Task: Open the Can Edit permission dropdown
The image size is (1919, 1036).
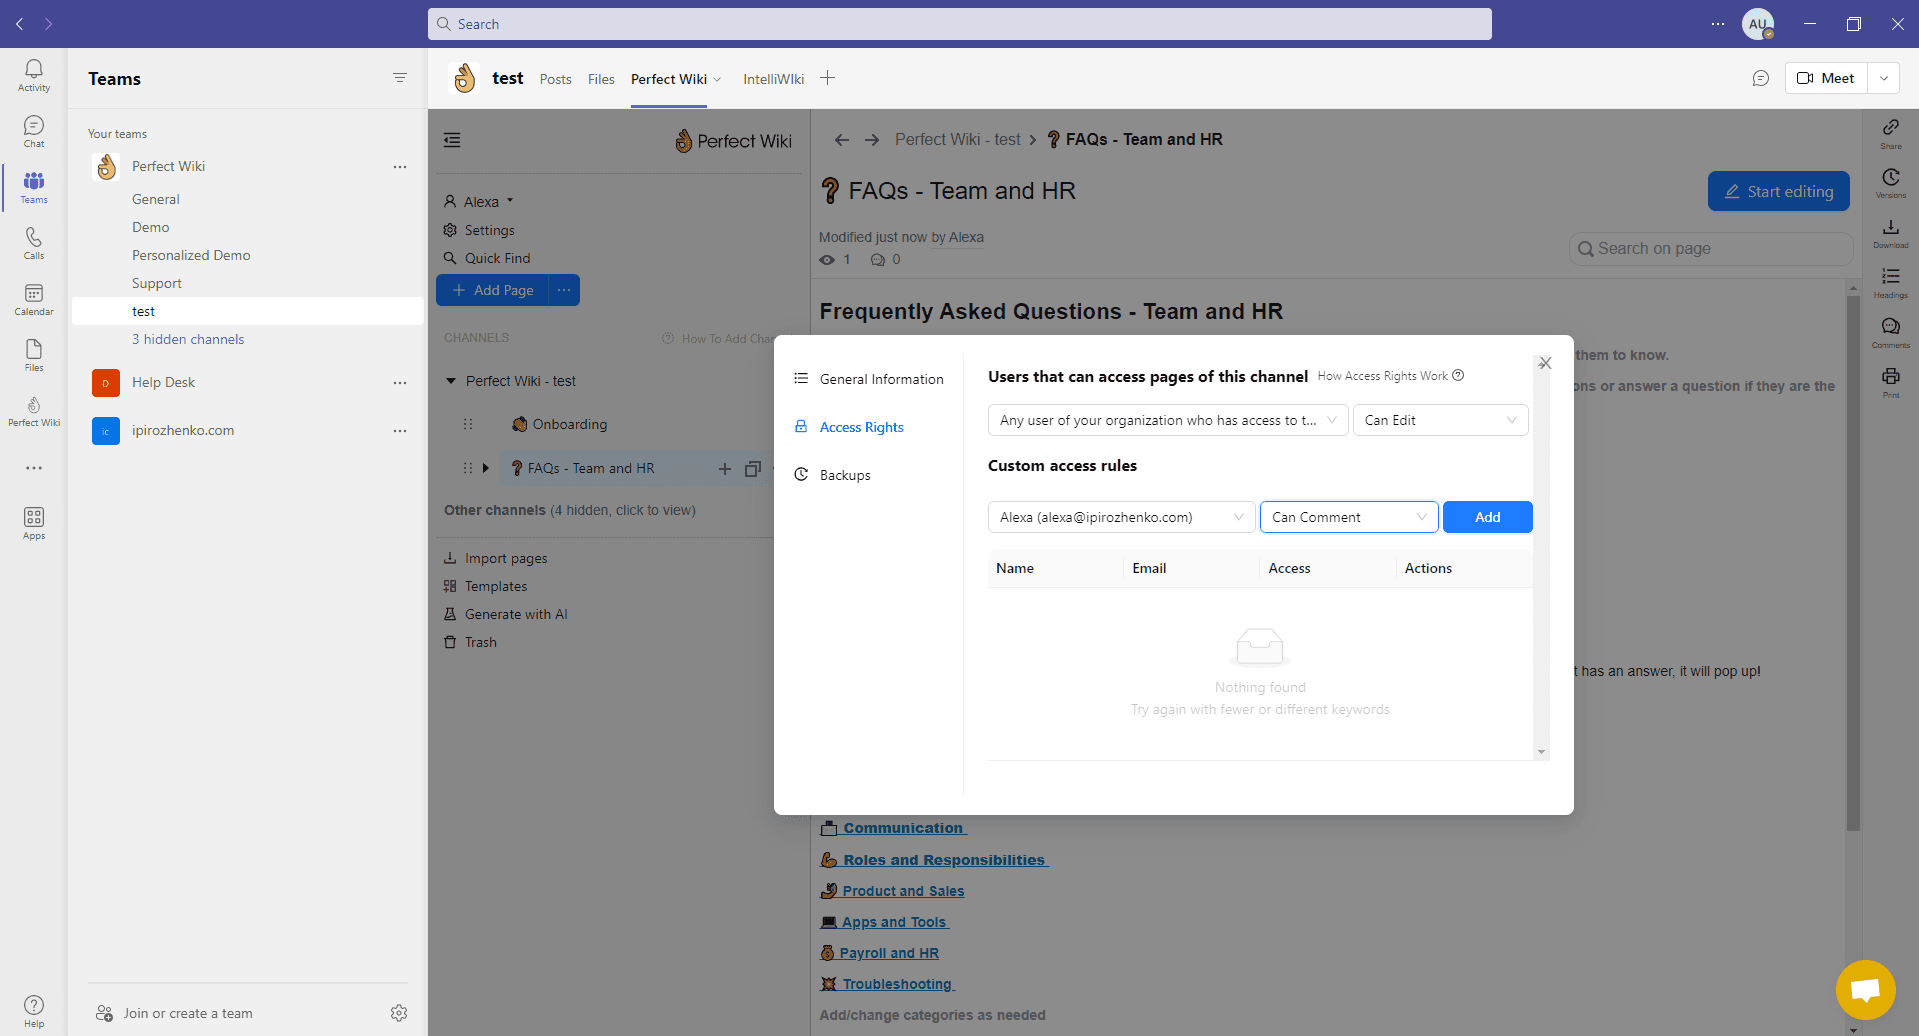Action: point(1441,420)
